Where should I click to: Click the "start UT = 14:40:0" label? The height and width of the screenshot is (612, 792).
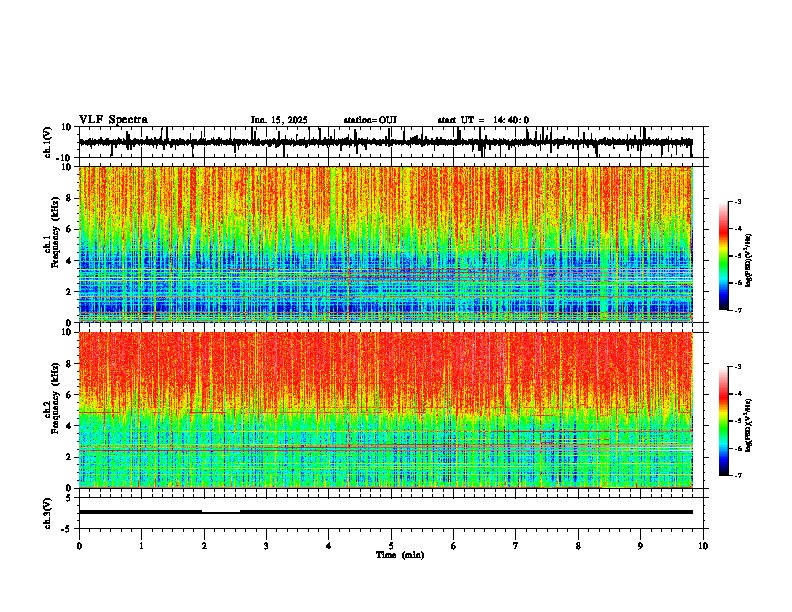pos(483,120)
